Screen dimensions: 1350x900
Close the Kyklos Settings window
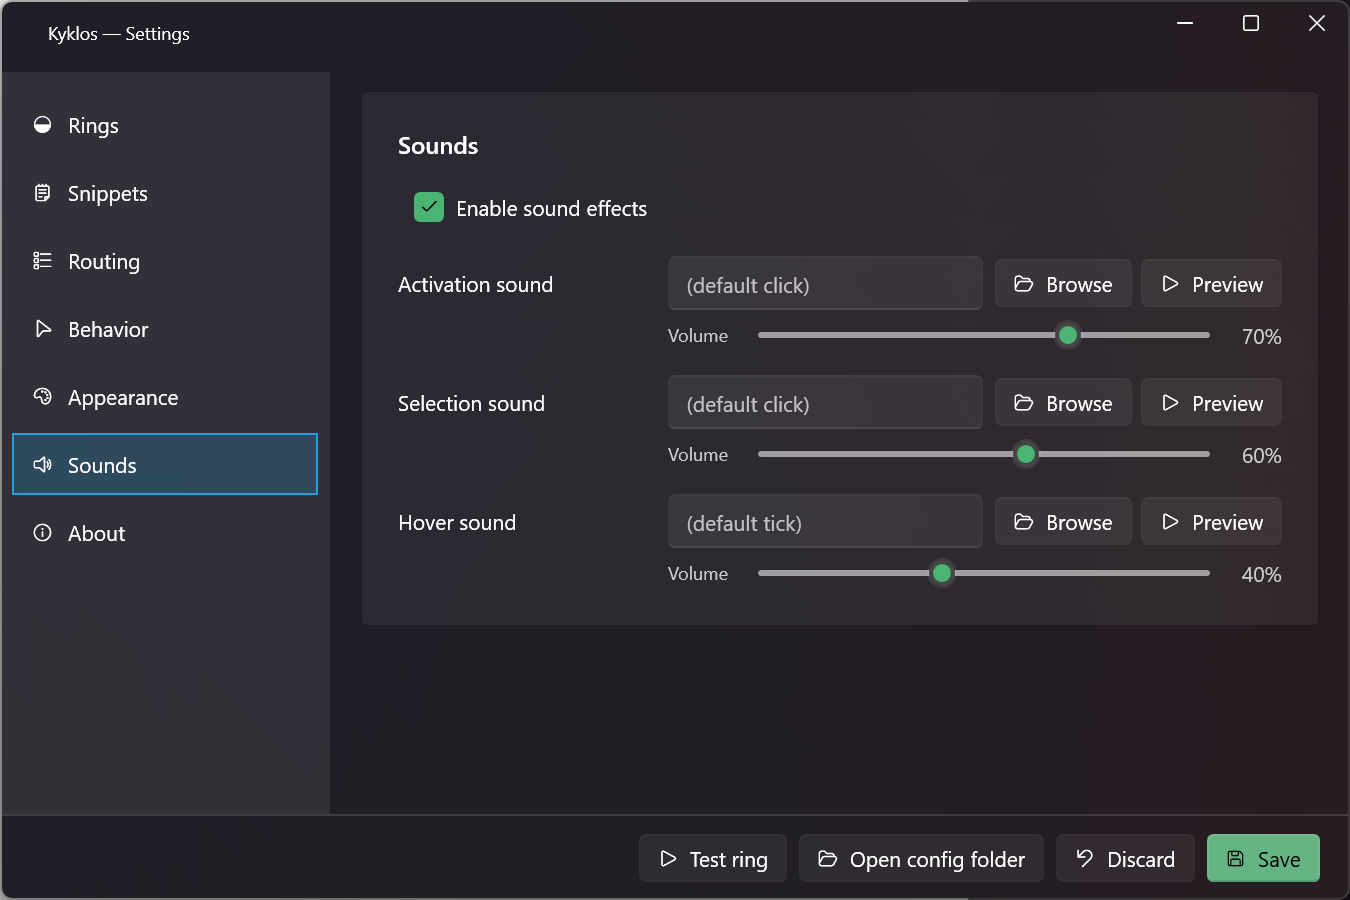click(1317, 23)
